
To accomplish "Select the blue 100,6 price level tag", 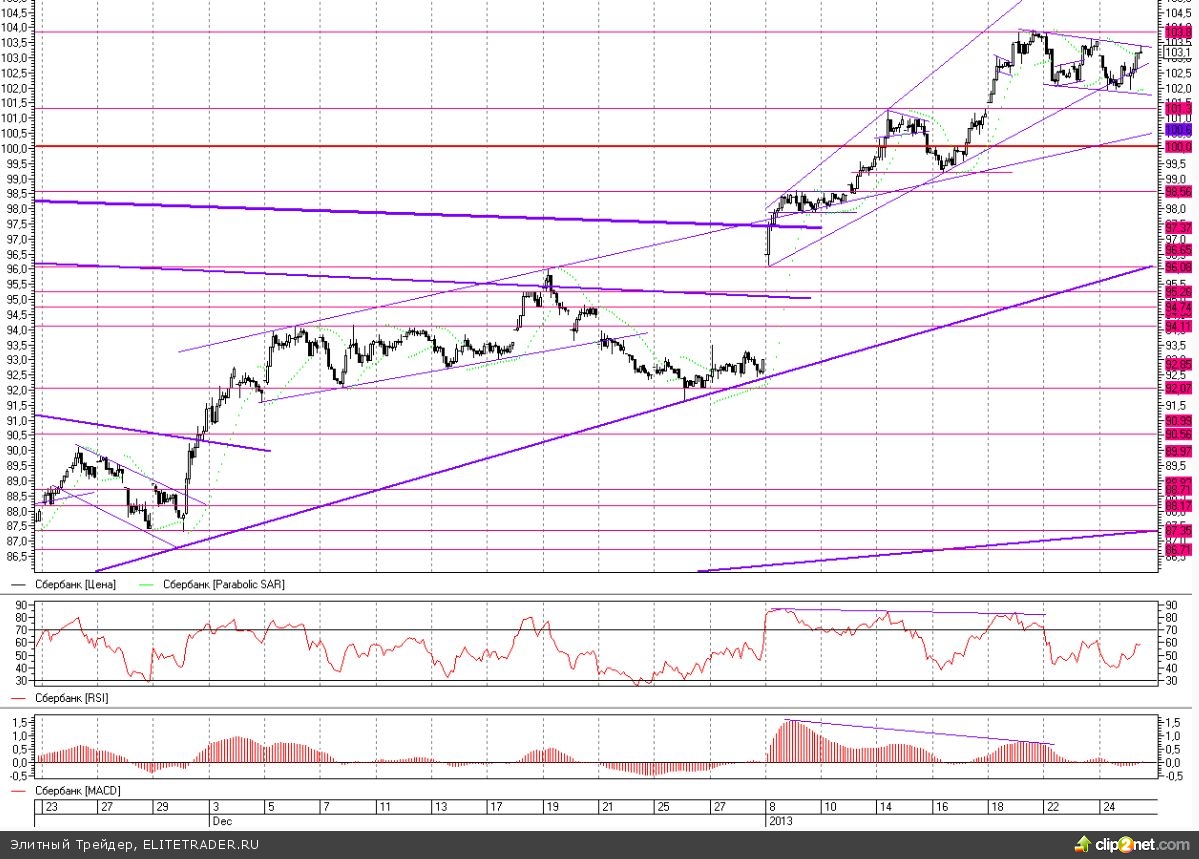I will [1178, 130].
